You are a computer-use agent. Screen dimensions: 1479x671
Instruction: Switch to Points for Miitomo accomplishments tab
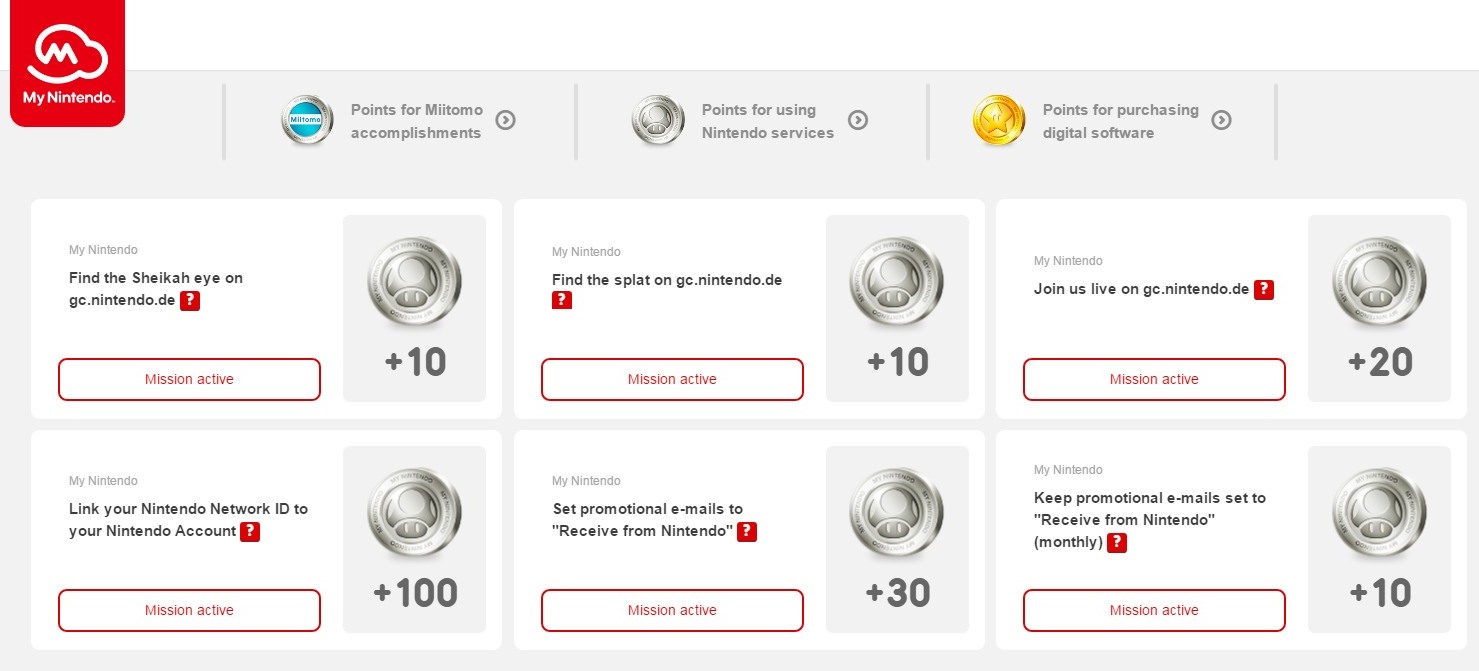[x=416, y=121]
